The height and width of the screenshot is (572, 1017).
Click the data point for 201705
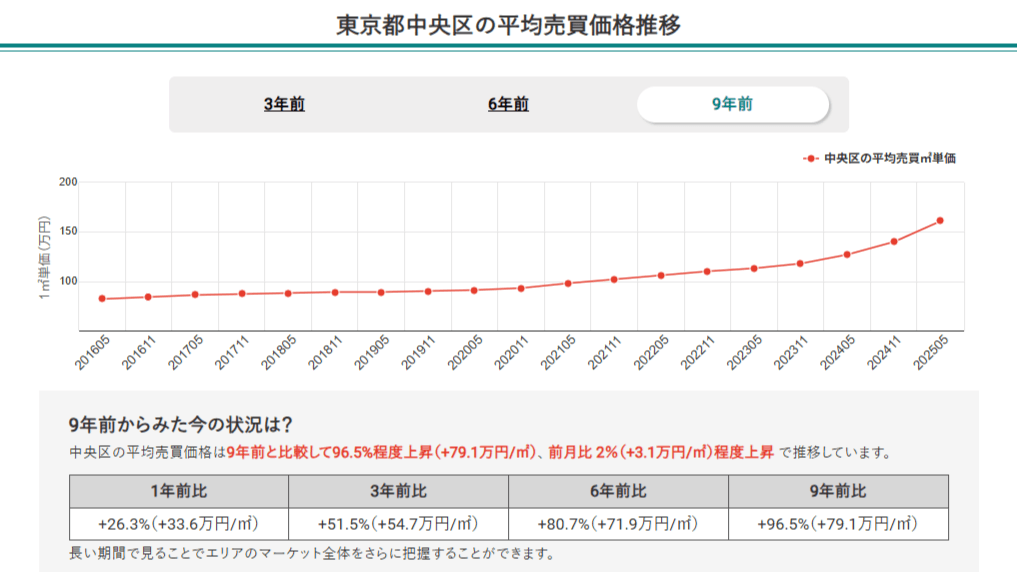point(195,295)
